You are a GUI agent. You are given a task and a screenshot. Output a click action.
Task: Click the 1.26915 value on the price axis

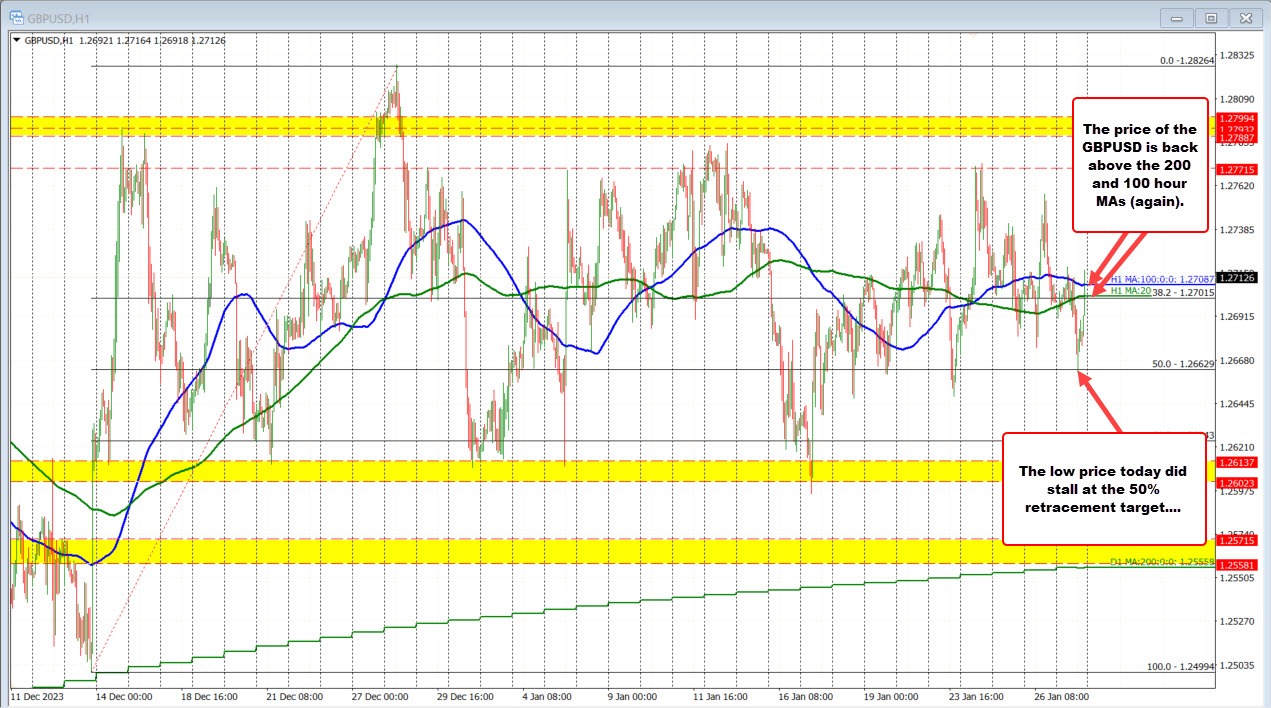(x=1239, y=316)
